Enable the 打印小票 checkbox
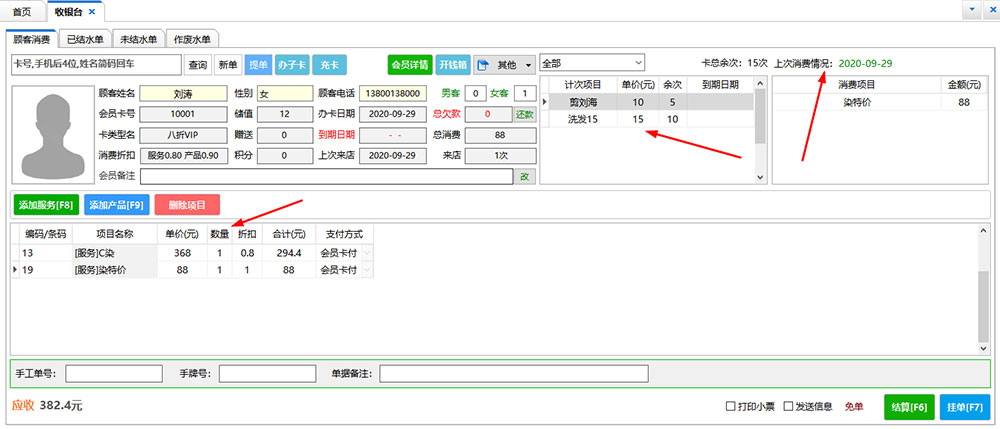This screenshot has height=429, width=1000. point(731,406)
